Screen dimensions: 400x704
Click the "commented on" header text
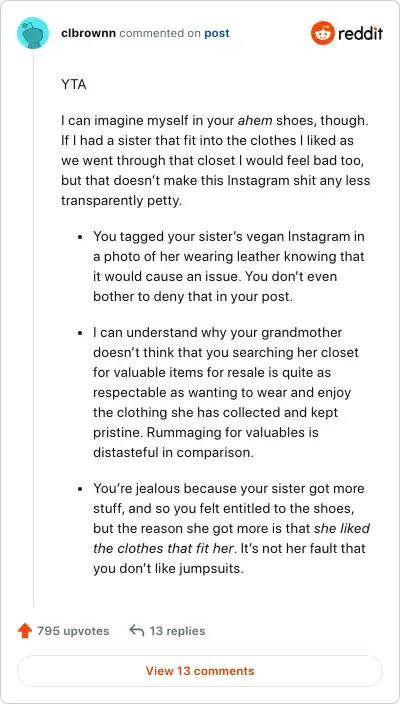(x=160, y=33)
